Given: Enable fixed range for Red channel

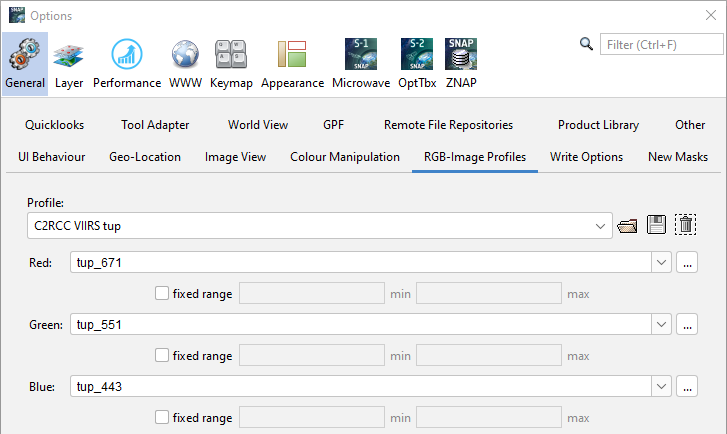Looking at the screenshot, I should pos(162,293).
